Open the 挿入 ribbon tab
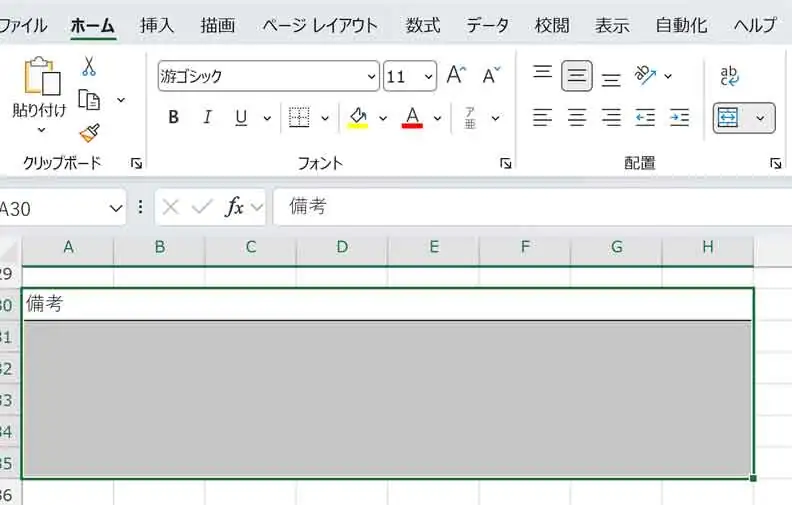This screenshot has width=792, height=505. (157, 25)
